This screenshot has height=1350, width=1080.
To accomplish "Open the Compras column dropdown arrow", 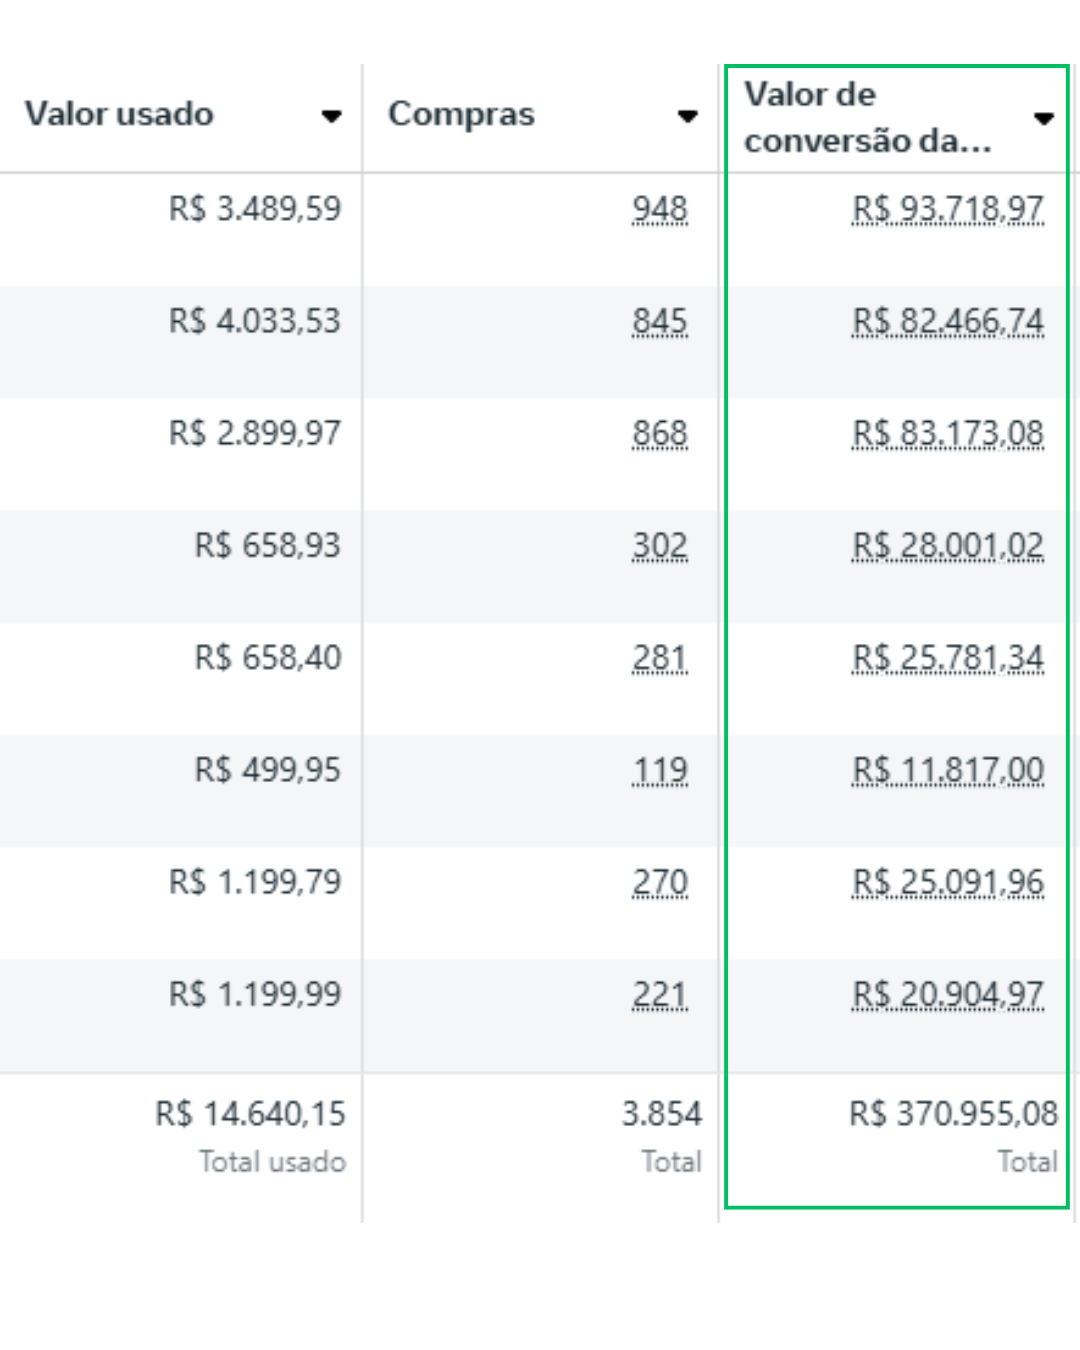I will pos(687,116).
